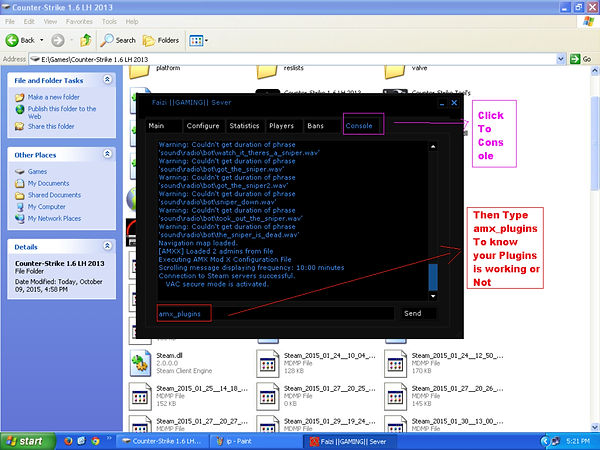Toggle the Folders pane button

pos(161,40)
